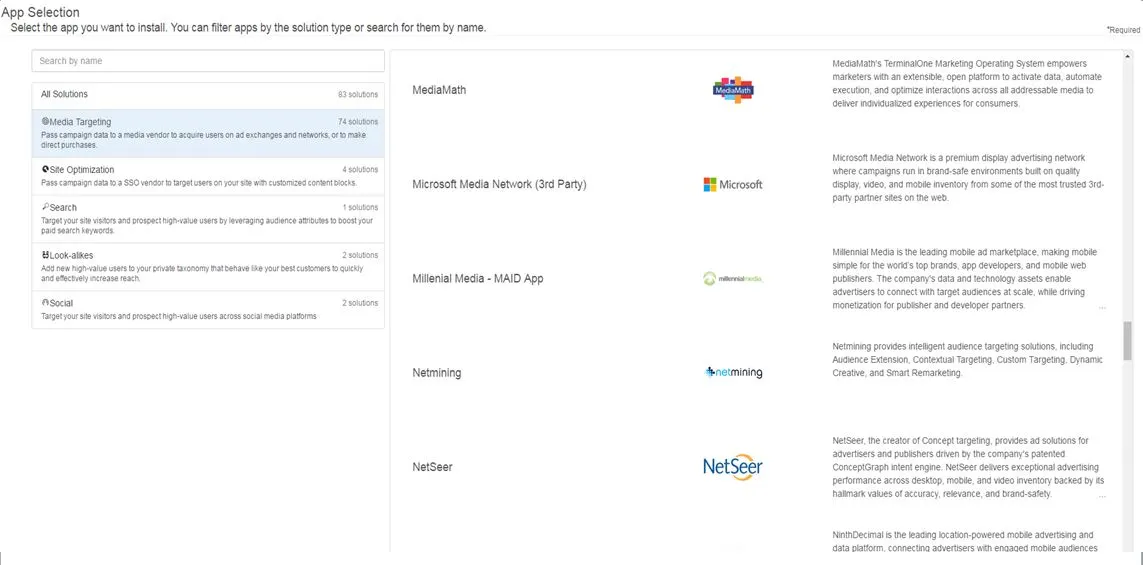Viewport: 1143px width, 565px height.
Task: Click the Media Targeting globe icon
Action: [45, 122]
